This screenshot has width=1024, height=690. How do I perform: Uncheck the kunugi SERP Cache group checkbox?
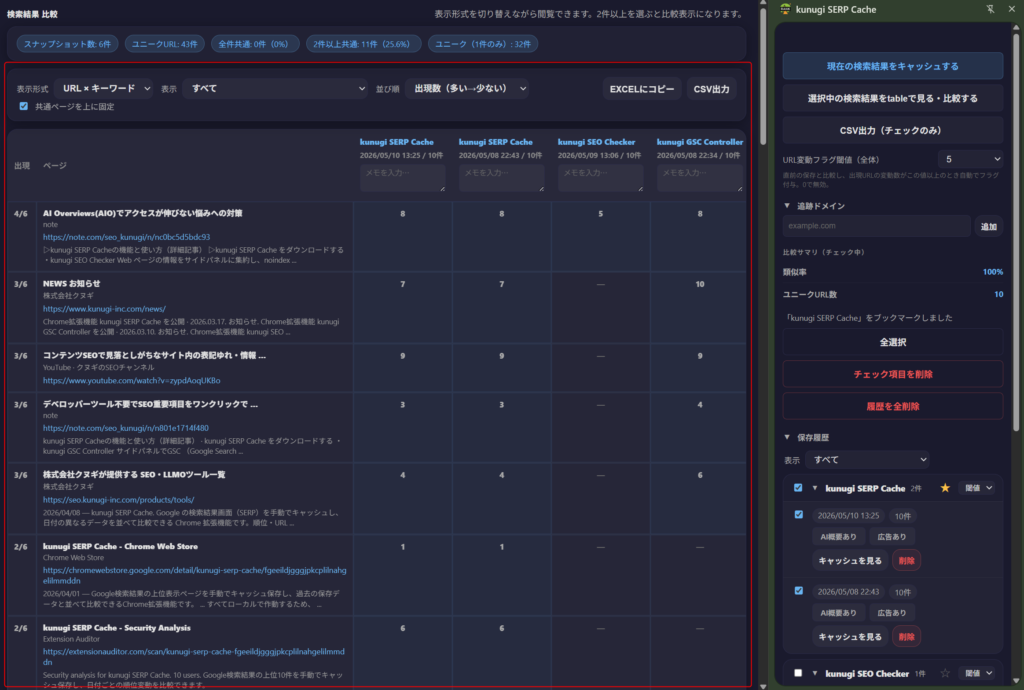click(798, 488)
